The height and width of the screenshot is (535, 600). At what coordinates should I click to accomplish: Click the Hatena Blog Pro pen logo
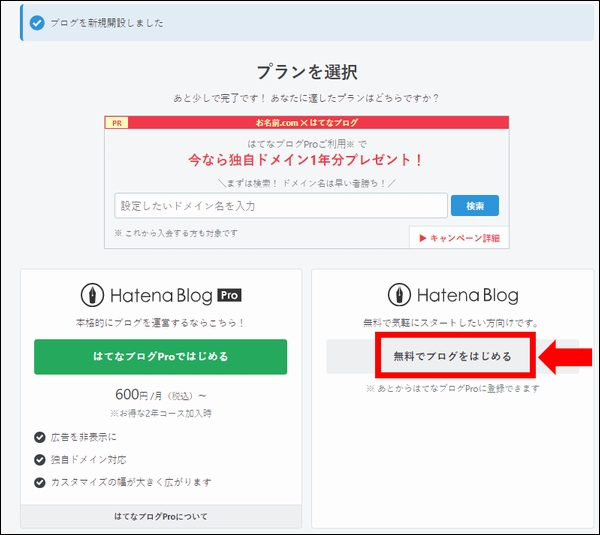coord(92,295)
